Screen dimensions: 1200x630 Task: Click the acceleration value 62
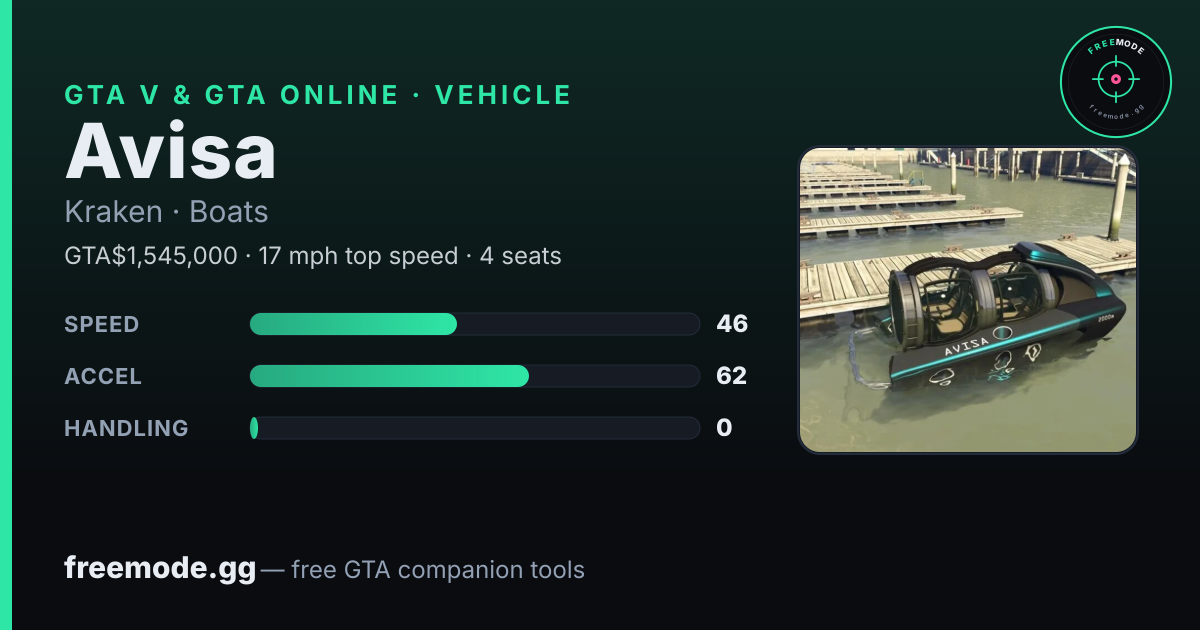(x=732, y=376)
